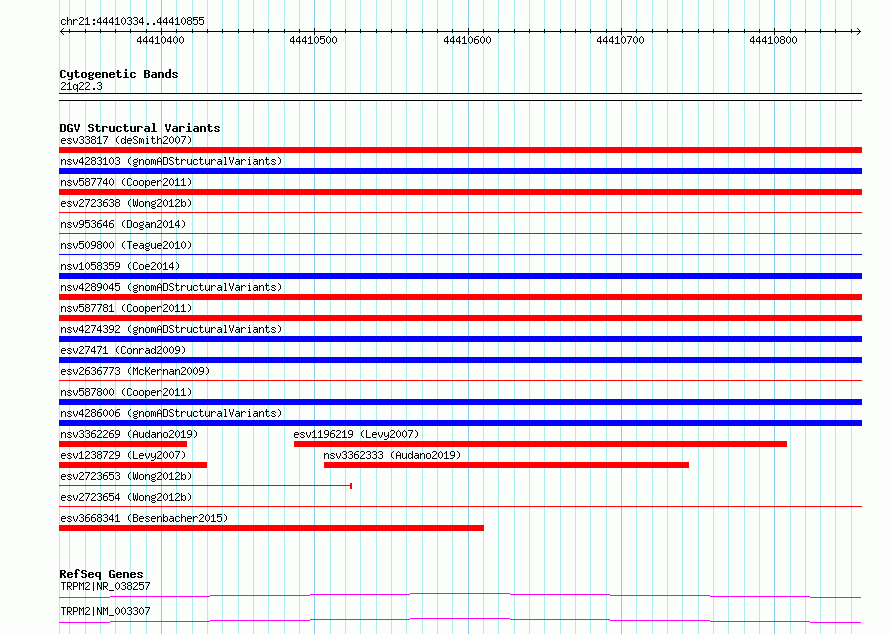Open variant label nsv953646 (Dogan2014)
The width and height of the screenshot is (890, 634).
point(123,224)
